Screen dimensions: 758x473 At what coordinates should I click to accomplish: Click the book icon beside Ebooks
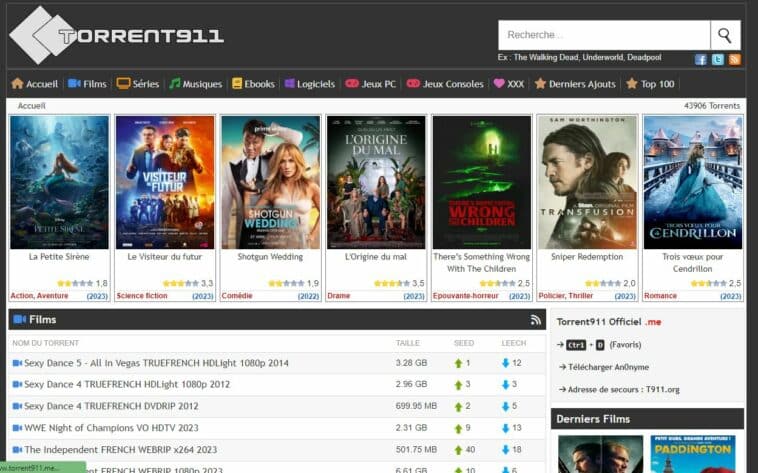(x=237, y=84)
